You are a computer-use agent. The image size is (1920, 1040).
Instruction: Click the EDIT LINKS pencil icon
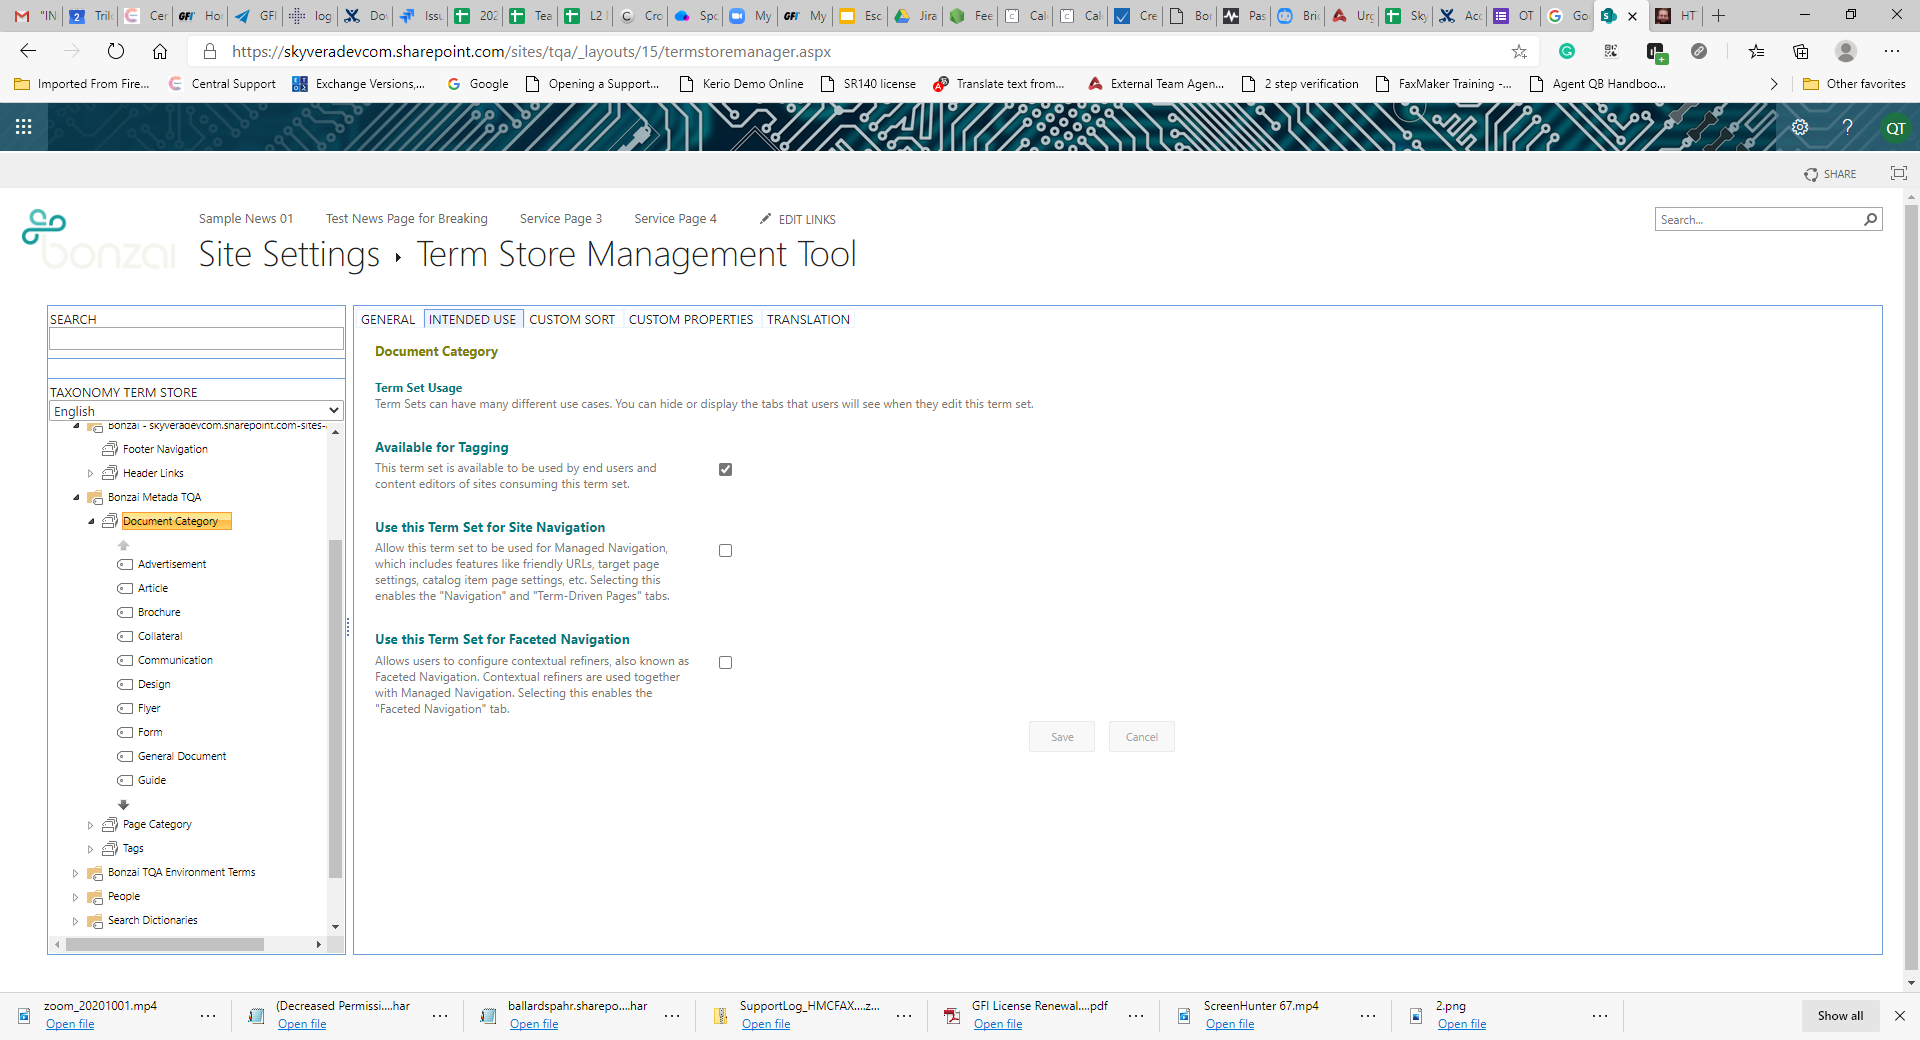pyautogui.click(x=765, y=219)
